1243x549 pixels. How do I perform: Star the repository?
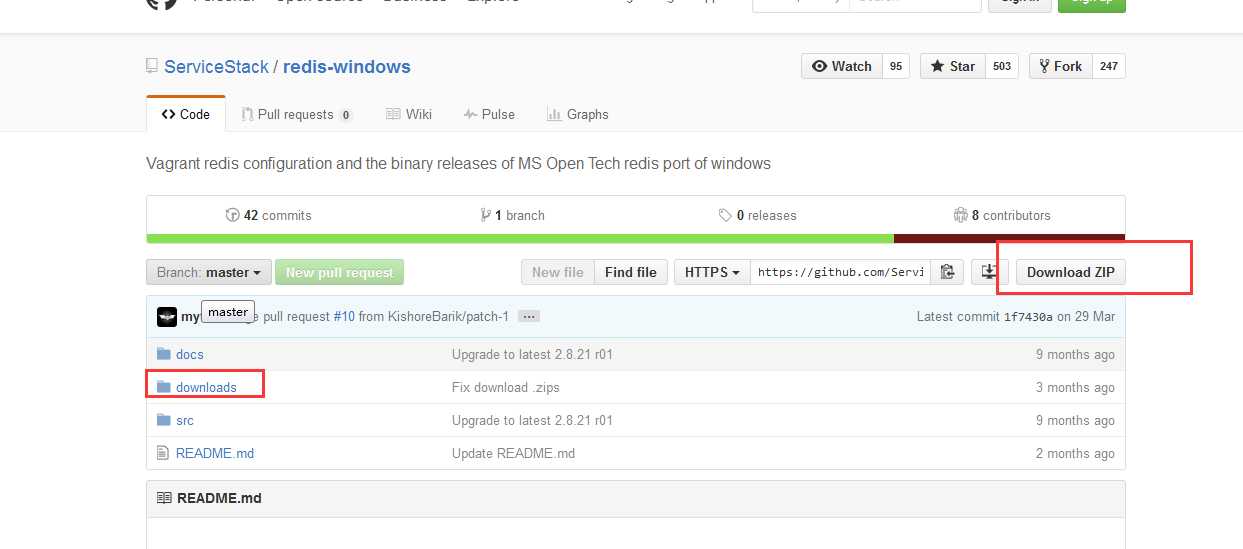click(952, 66)
